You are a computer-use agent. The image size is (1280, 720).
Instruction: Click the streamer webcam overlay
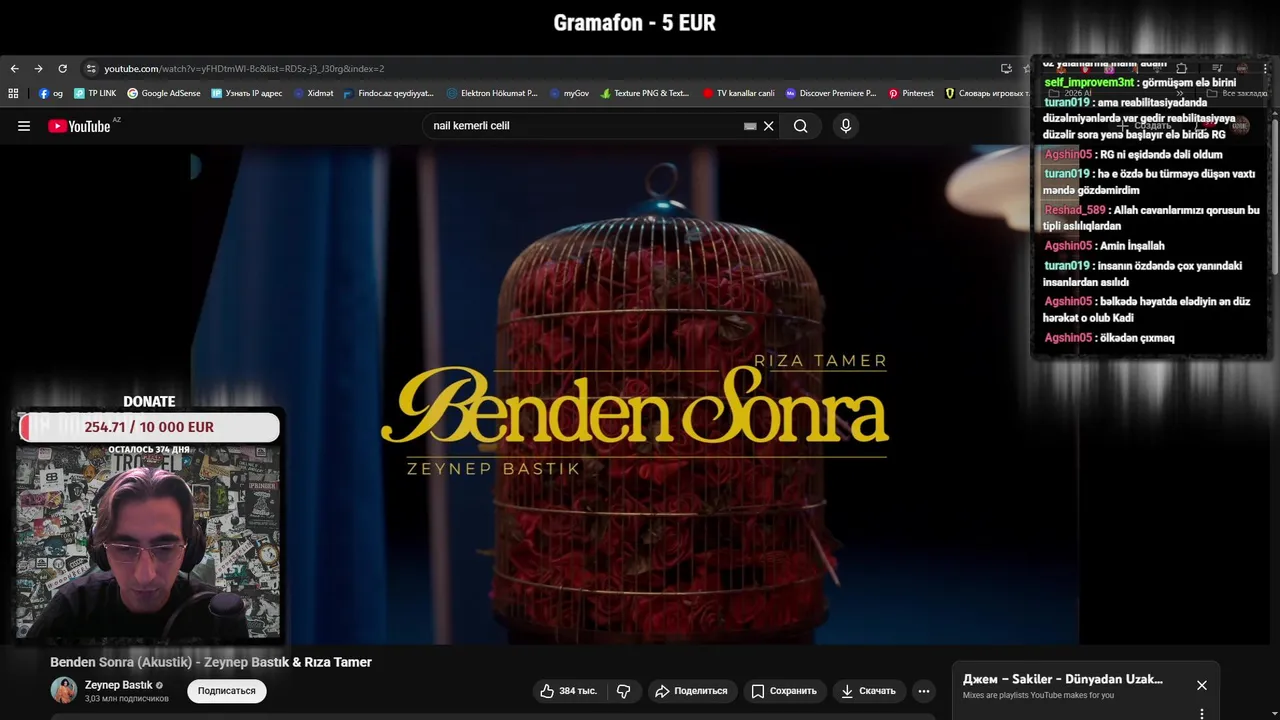[149, 541]
